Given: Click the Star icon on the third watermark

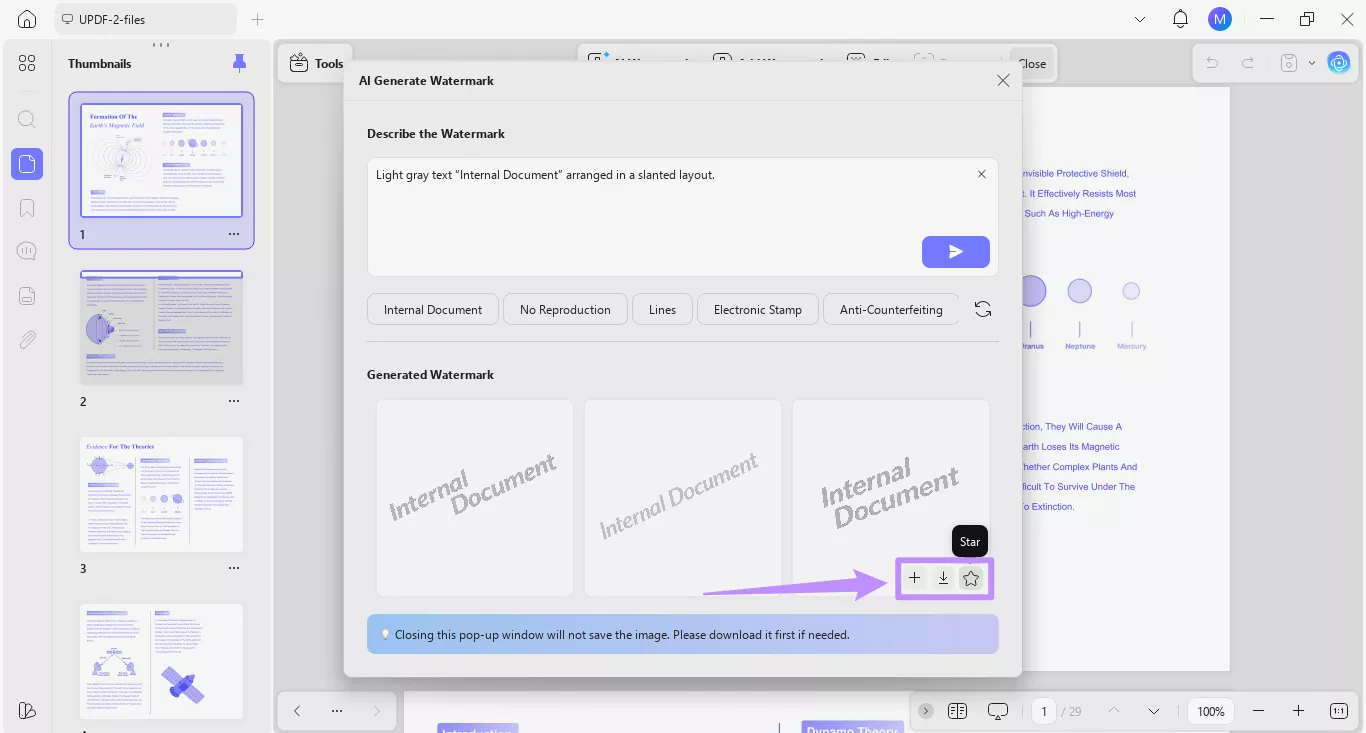Looking at the screenshot, I should click(970, 577).
